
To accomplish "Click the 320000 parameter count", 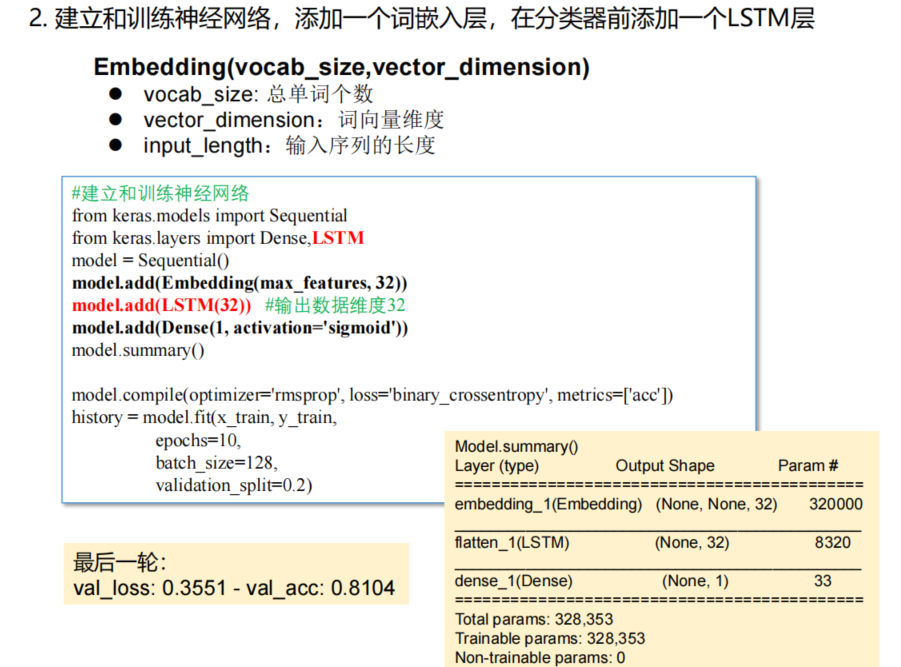I will coord(836,504).
